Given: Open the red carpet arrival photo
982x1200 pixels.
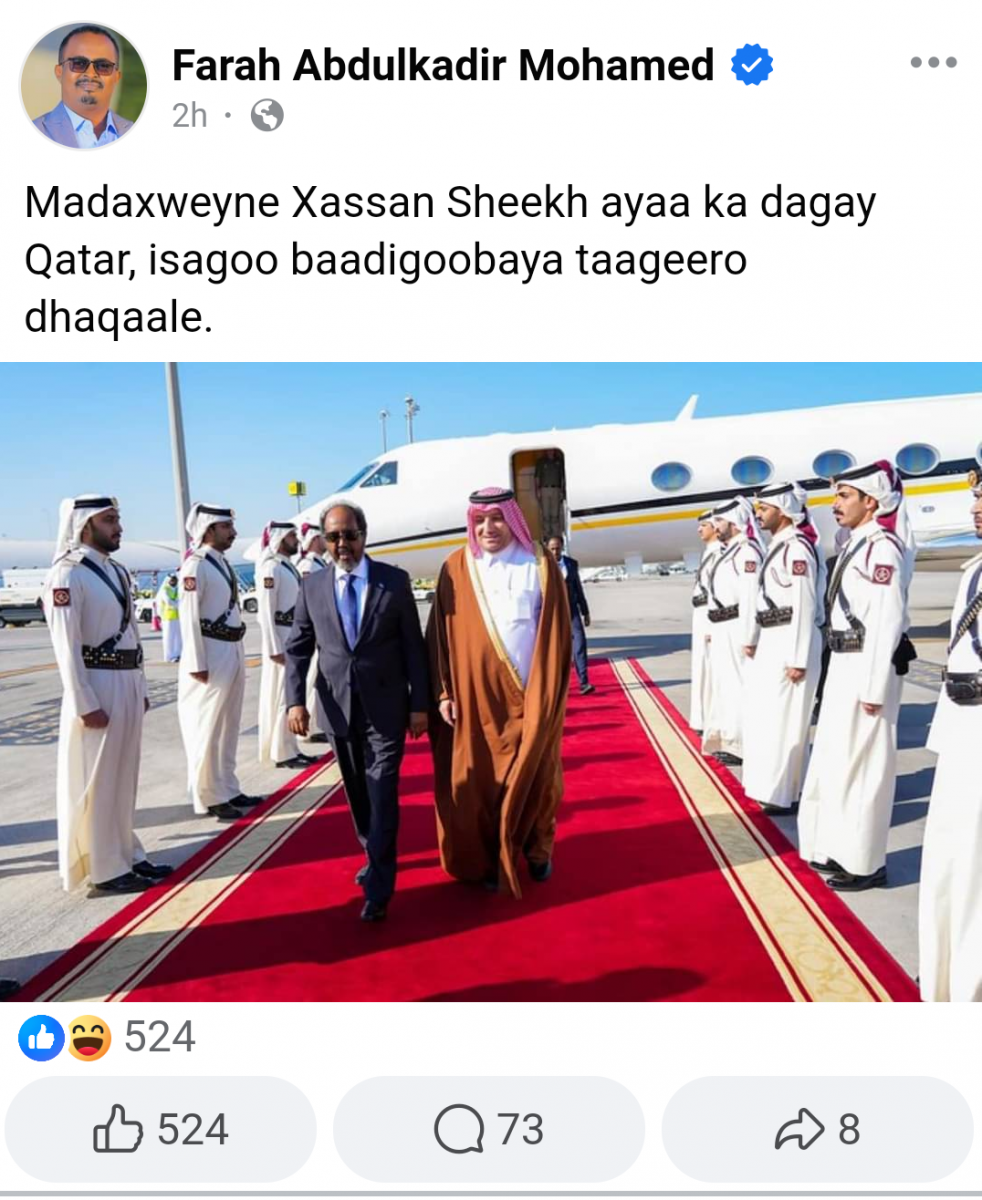Looking at the screenshot, I should (x=491, y=682).
